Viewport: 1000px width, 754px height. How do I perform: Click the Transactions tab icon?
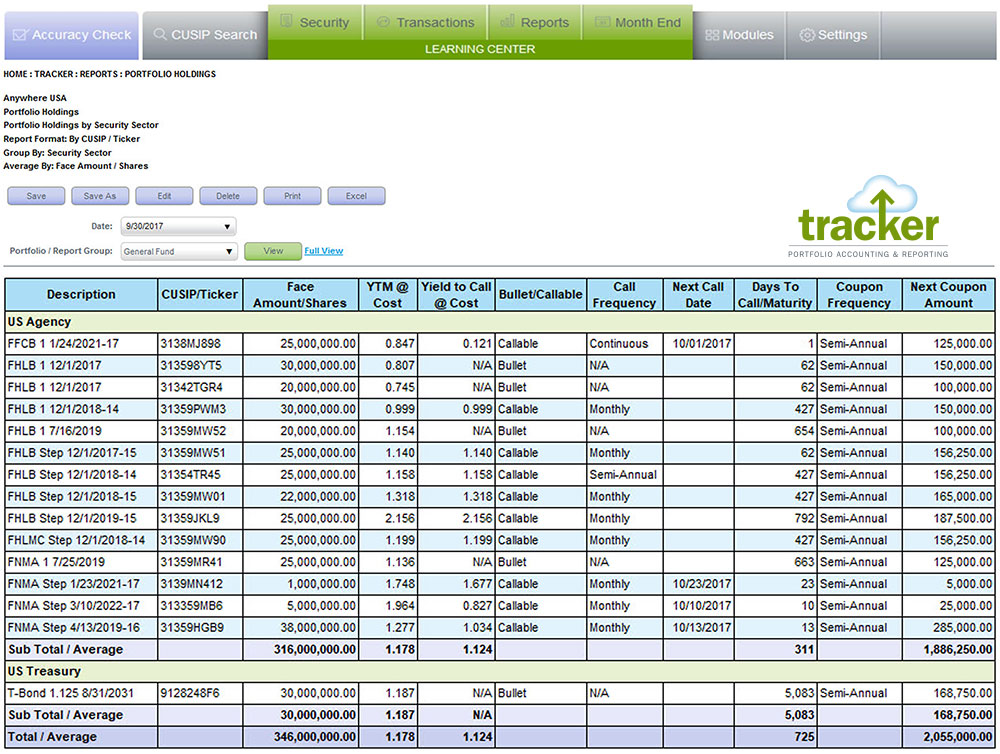(382, 22)
